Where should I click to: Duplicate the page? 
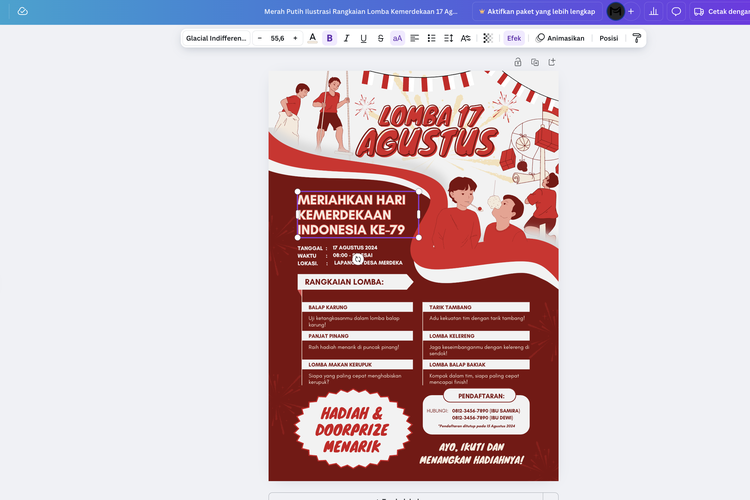click(535, 62)
